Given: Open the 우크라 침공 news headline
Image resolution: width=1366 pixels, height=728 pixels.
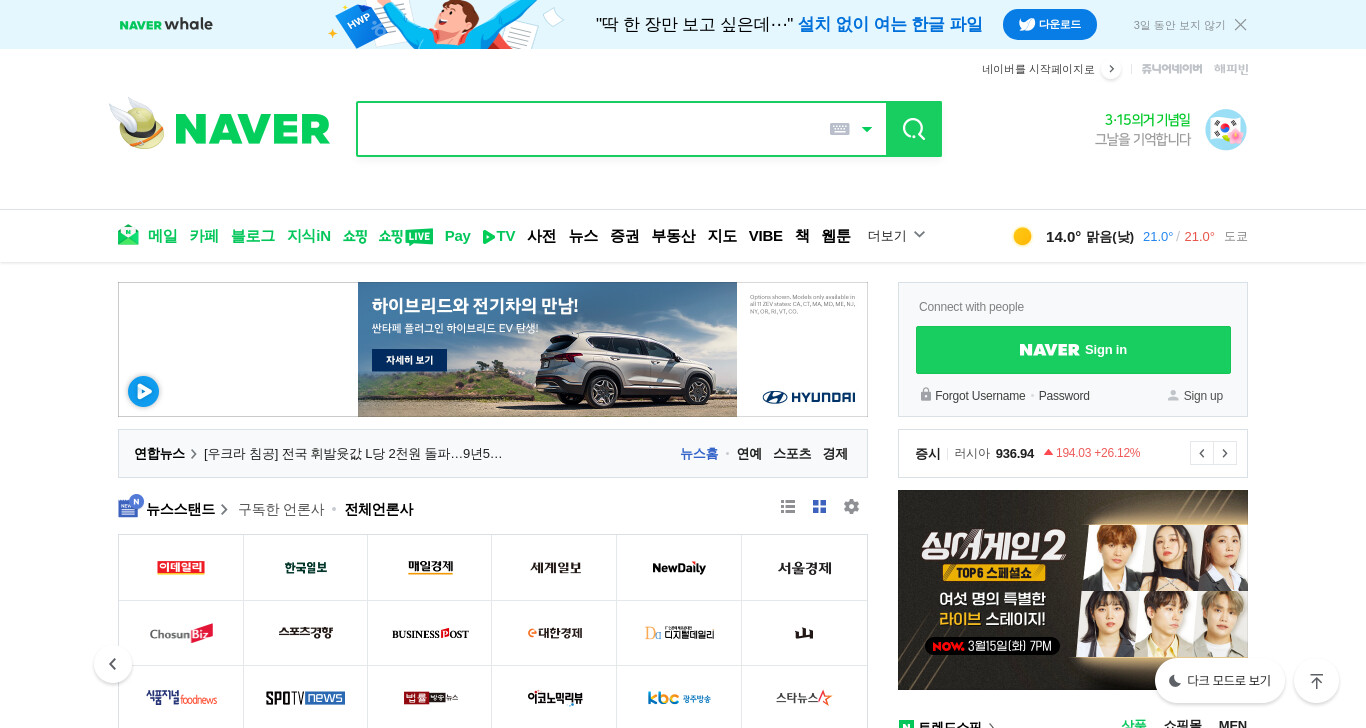Looking at the screenshot, I should pos(353,454).
